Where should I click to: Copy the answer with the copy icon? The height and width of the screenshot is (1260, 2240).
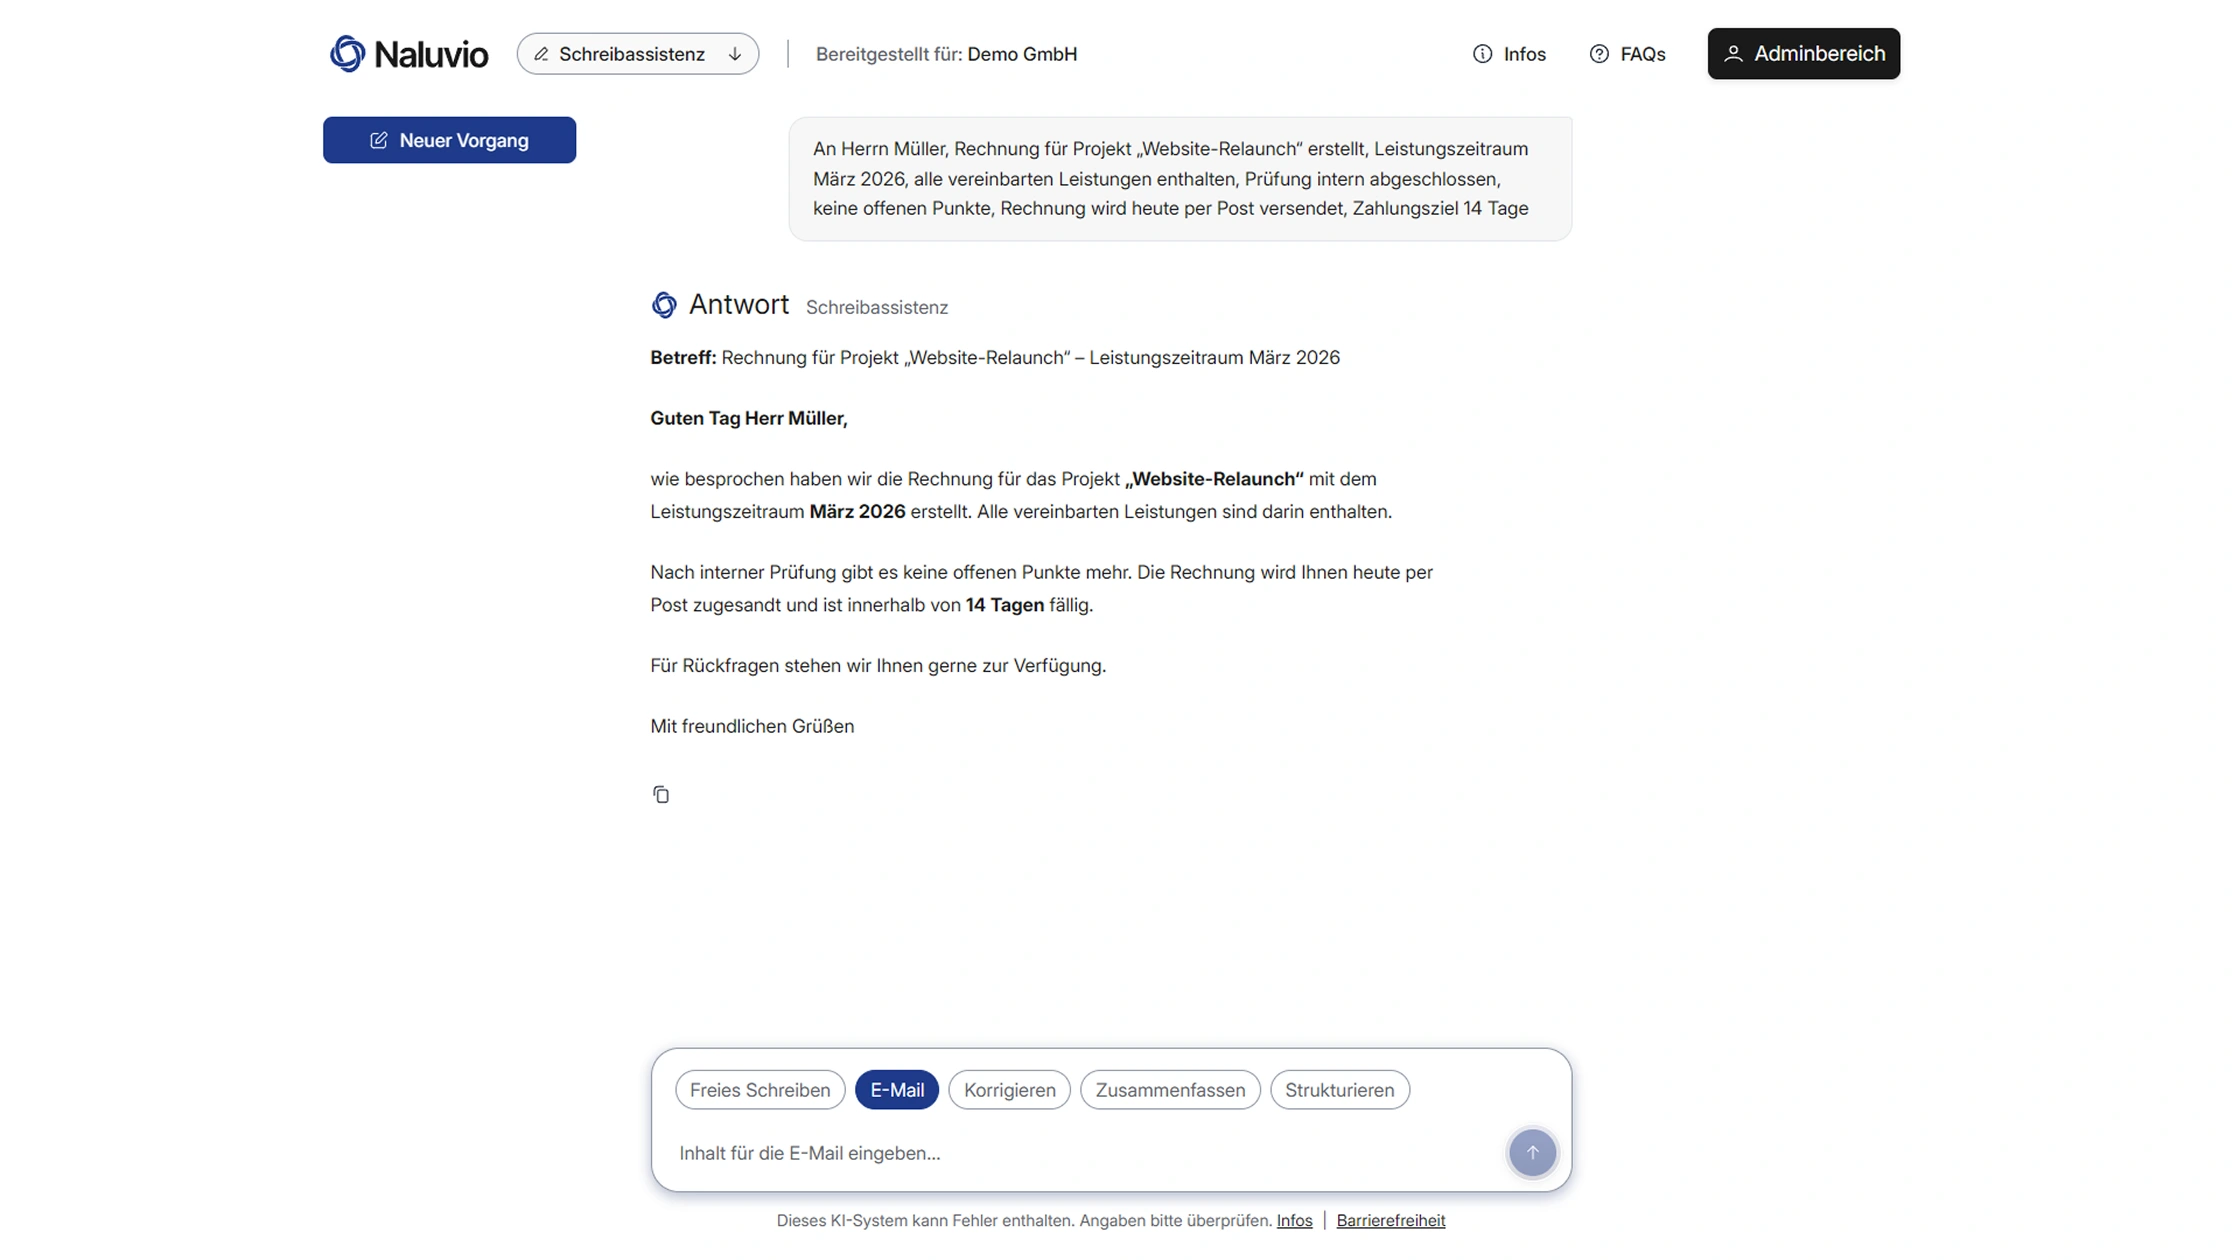661,795
